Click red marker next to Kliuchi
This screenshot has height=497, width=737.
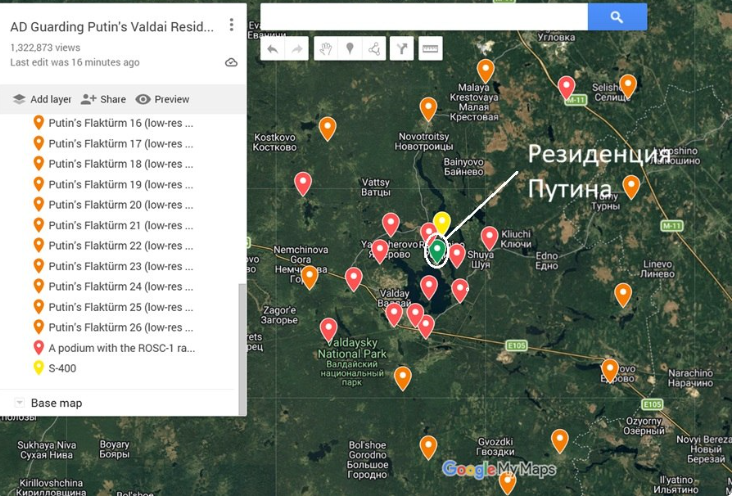click(489, 237)
